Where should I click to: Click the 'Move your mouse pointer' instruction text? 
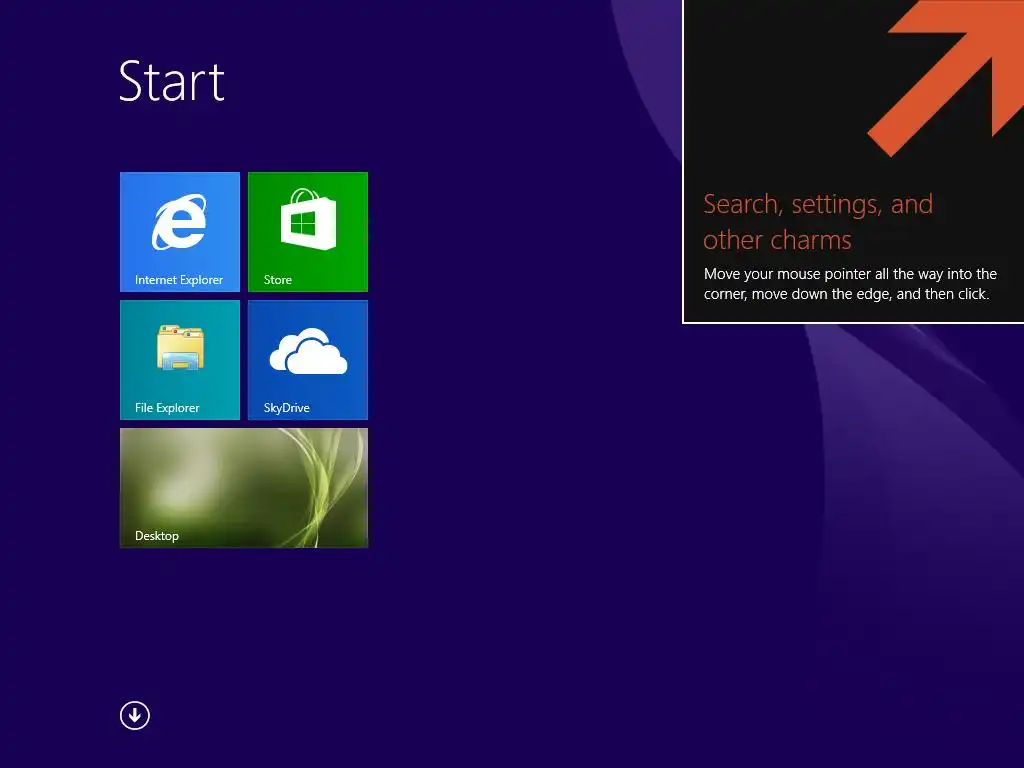pos(850,284)
